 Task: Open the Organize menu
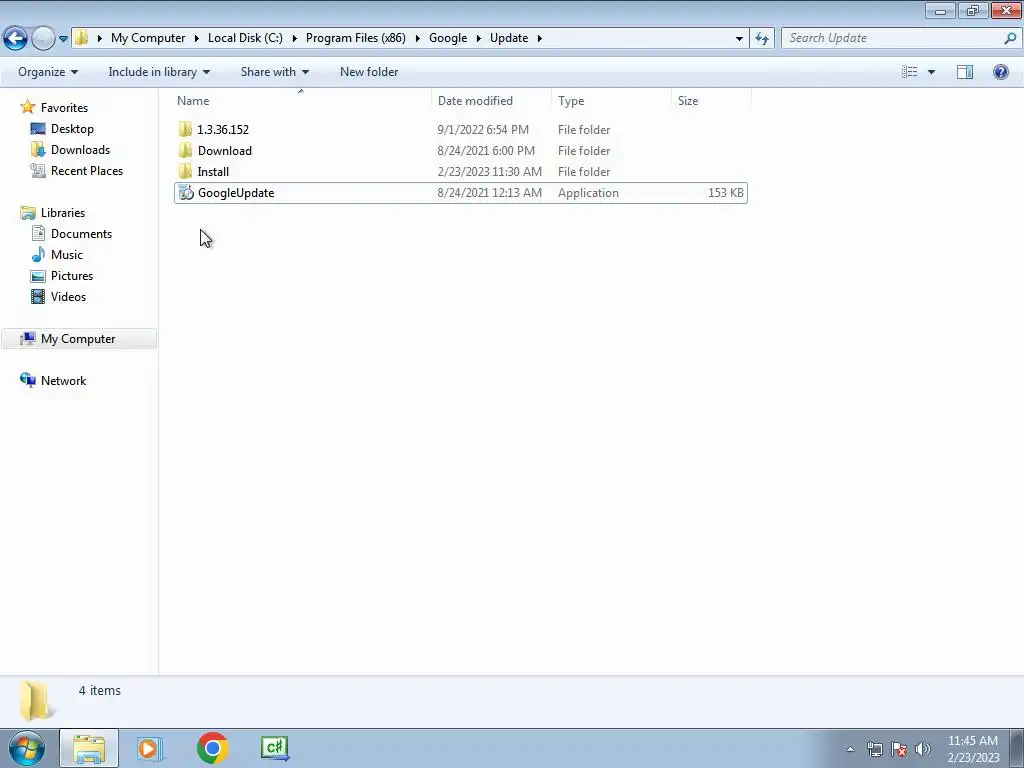coord(48,72)
